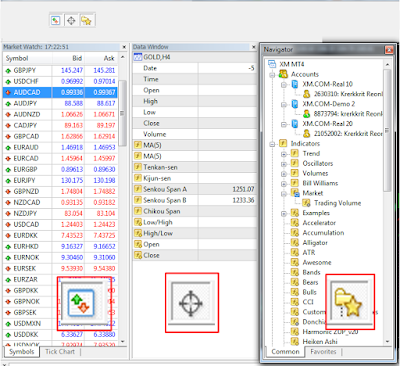Click the Senkou Span A indicator icon
The height and width of the screenshot is (366, 400).
pos(138,189)
